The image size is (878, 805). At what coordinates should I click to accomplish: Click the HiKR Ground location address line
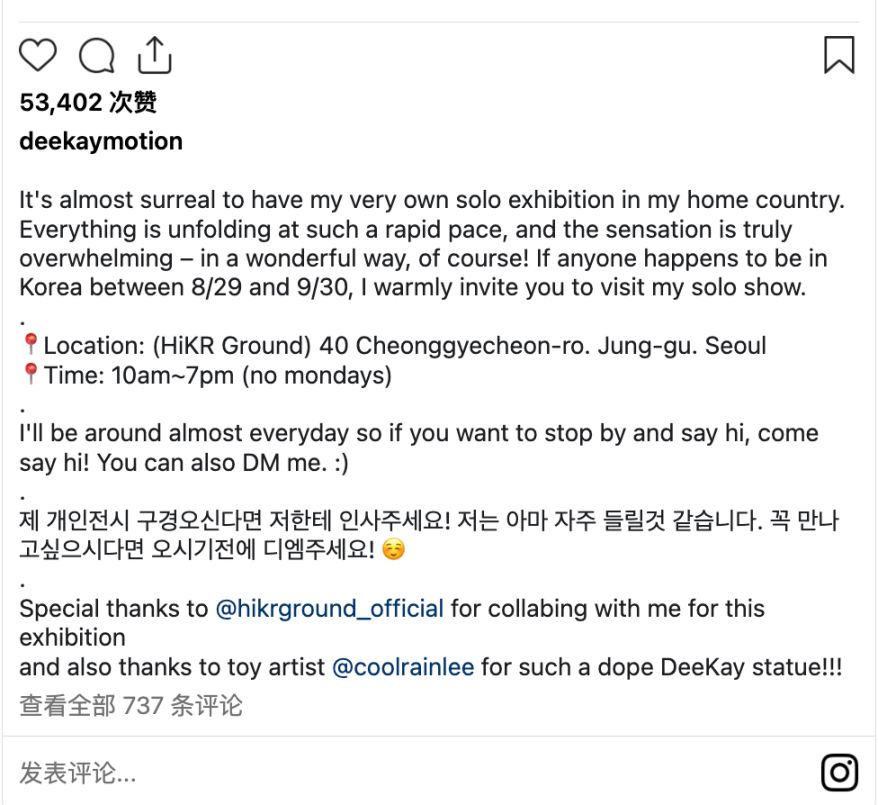point(405,347)
